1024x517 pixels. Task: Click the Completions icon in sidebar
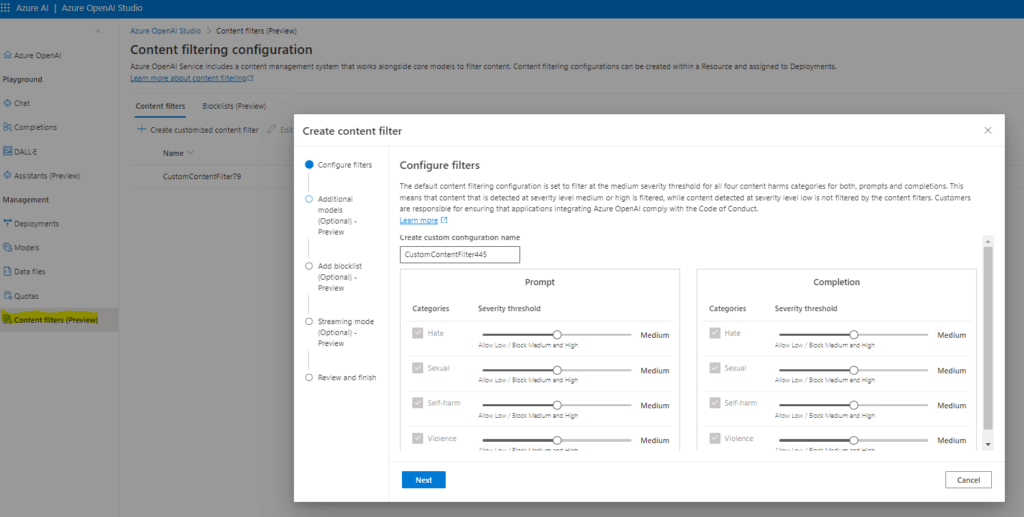click(8, 127)
